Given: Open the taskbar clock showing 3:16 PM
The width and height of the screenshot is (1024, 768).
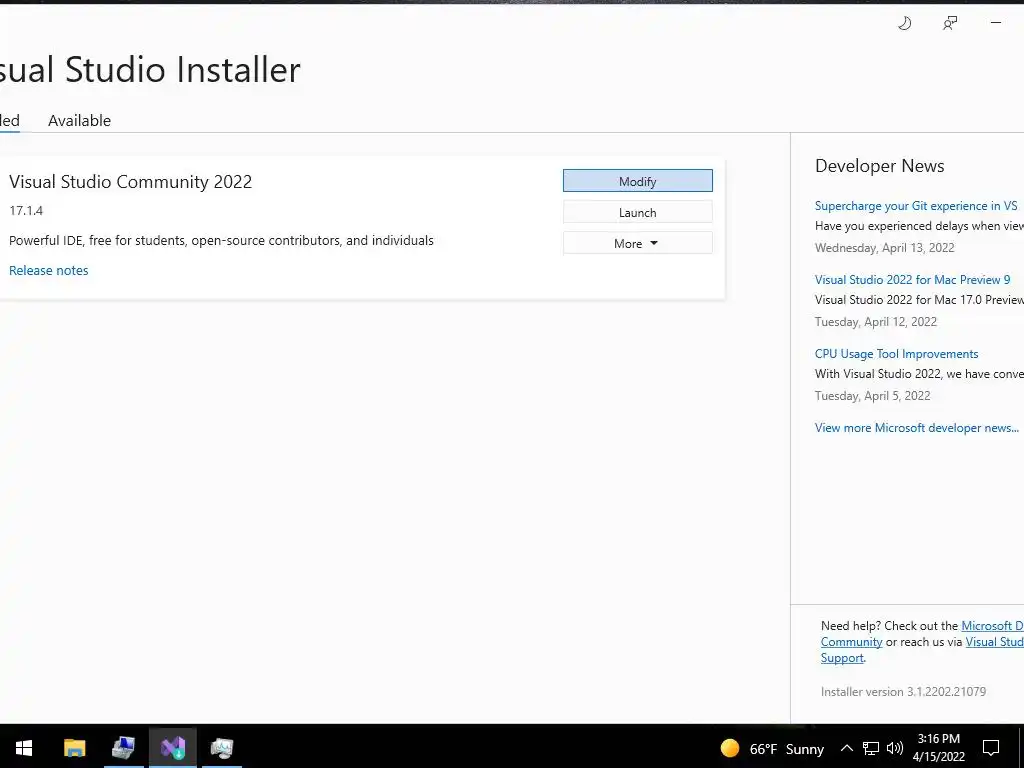Looking at the screenshot, I should [x=938, y=748].
